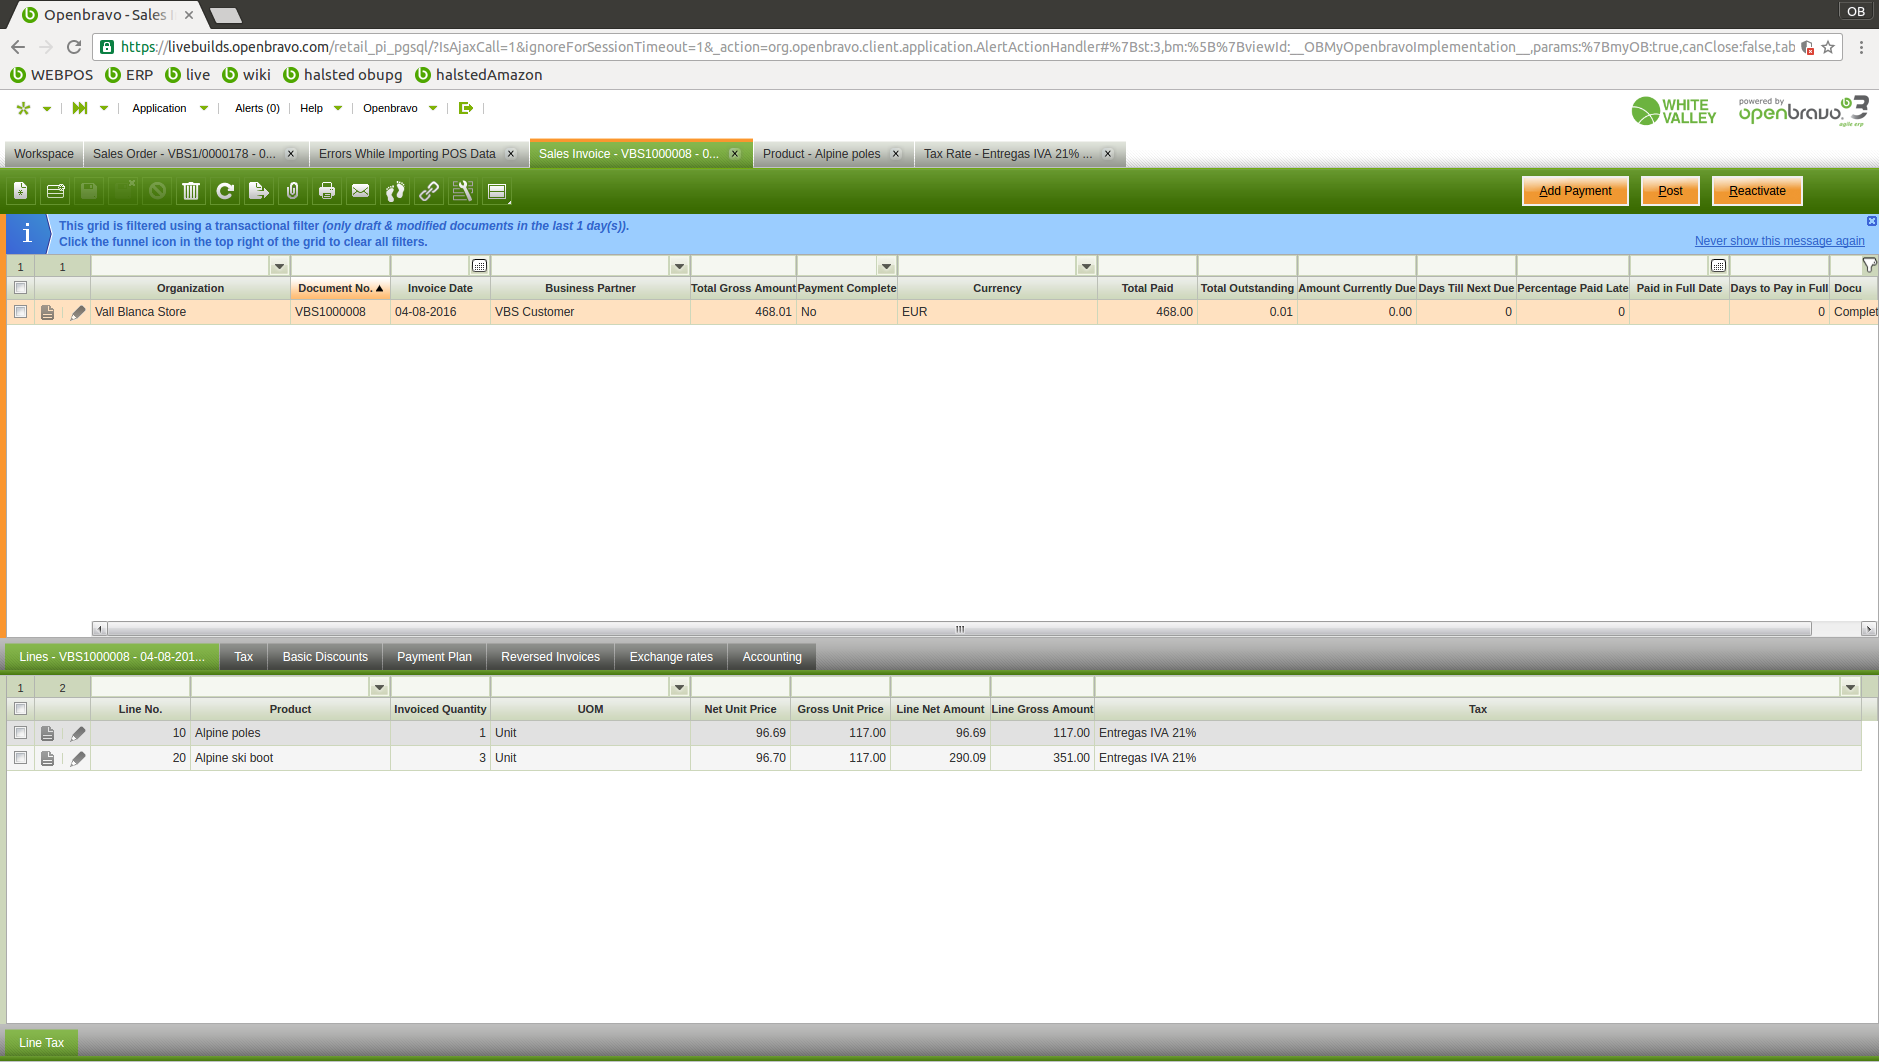Open Business Partner filter dropdown
Screen dimensions: 1879x1062
680,266
